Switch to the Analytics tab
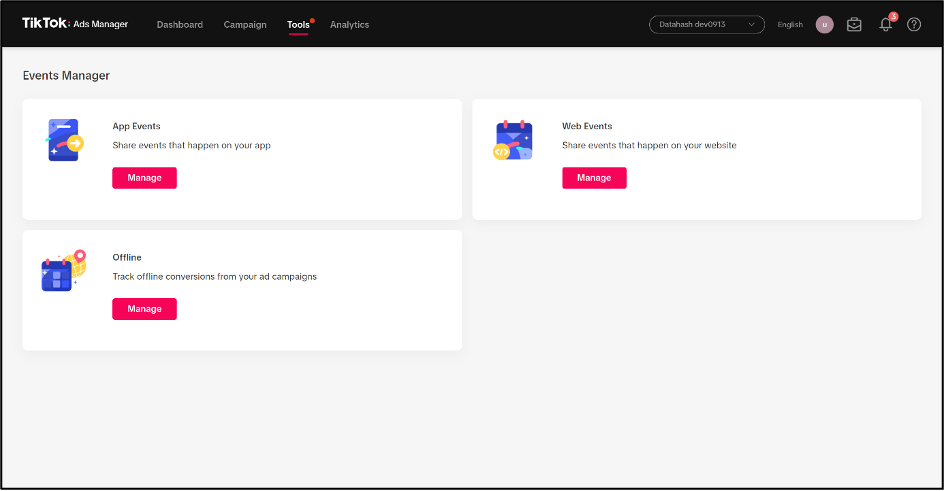 [349, 25]
